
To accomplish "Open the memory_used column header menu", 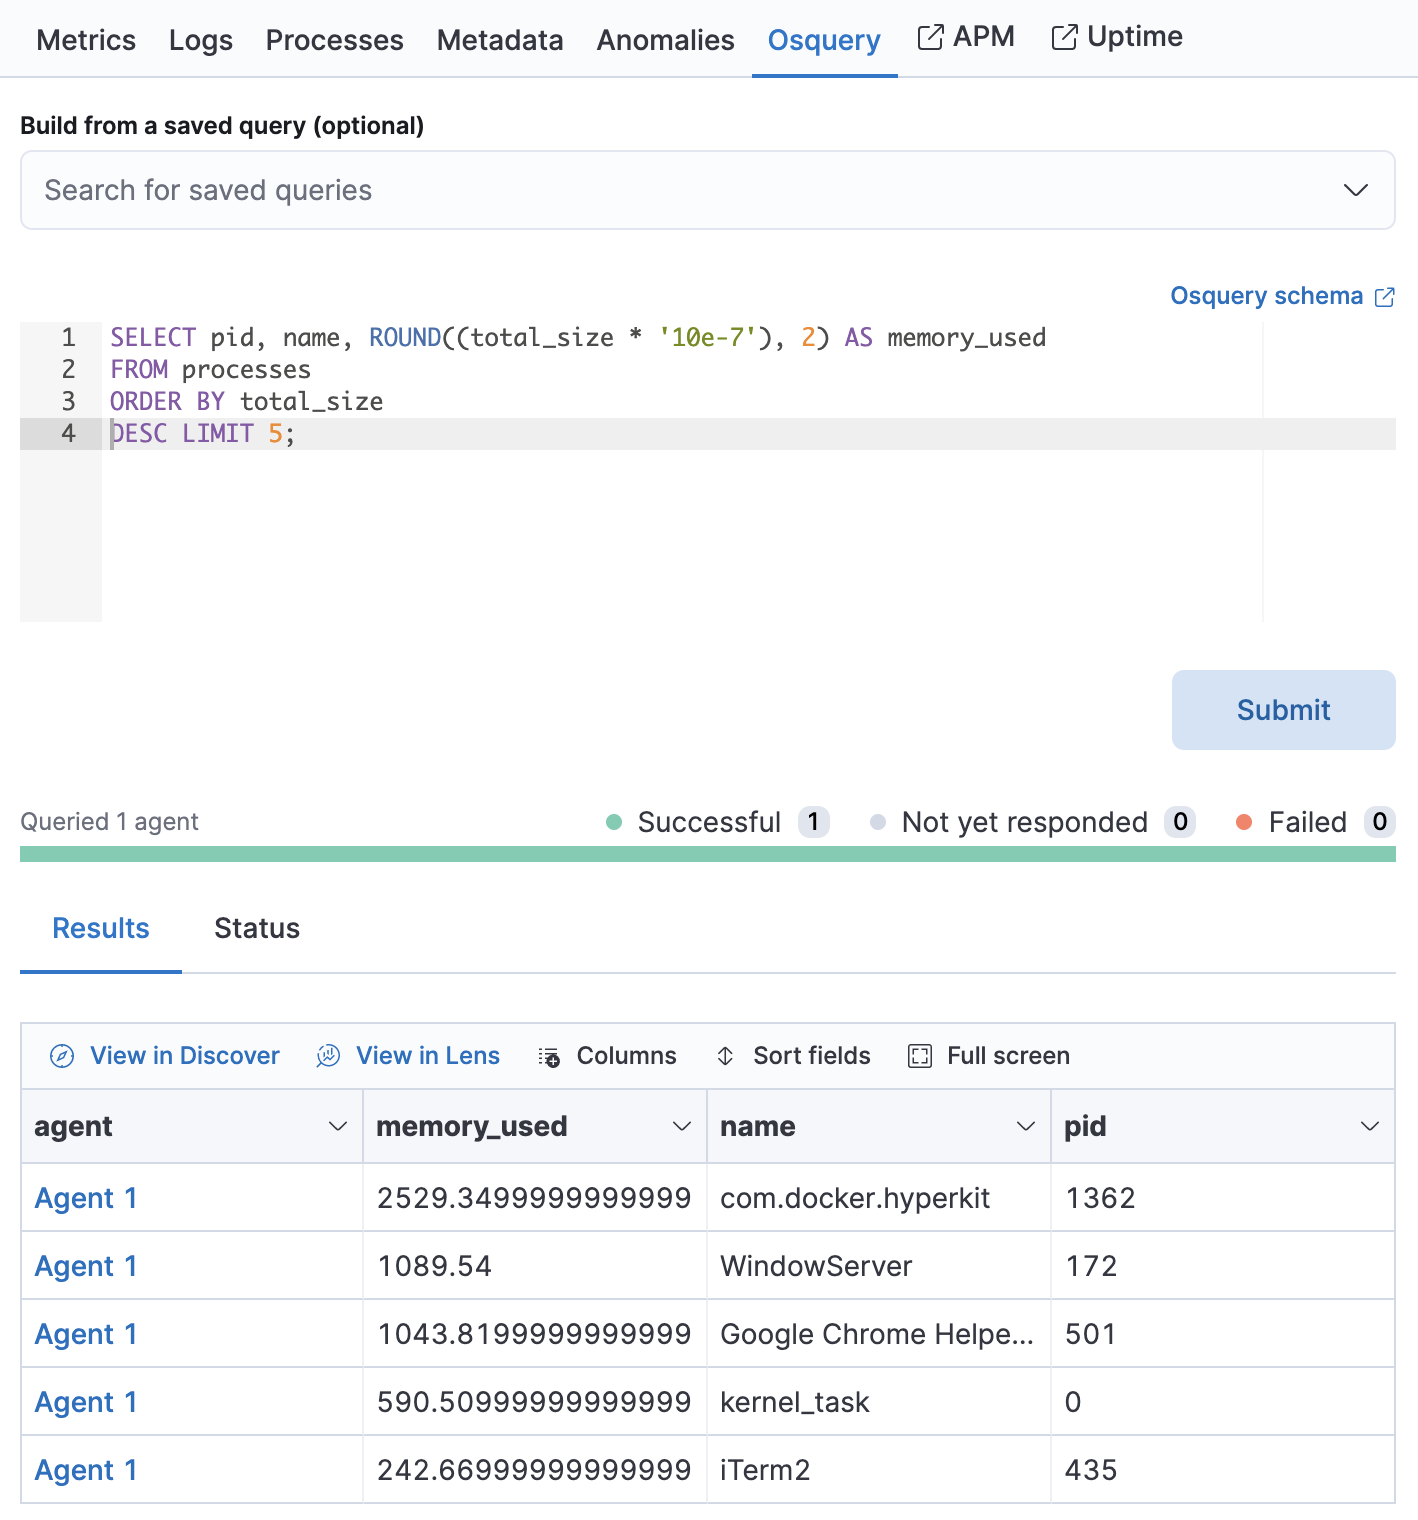I will tap(682, 1126).
